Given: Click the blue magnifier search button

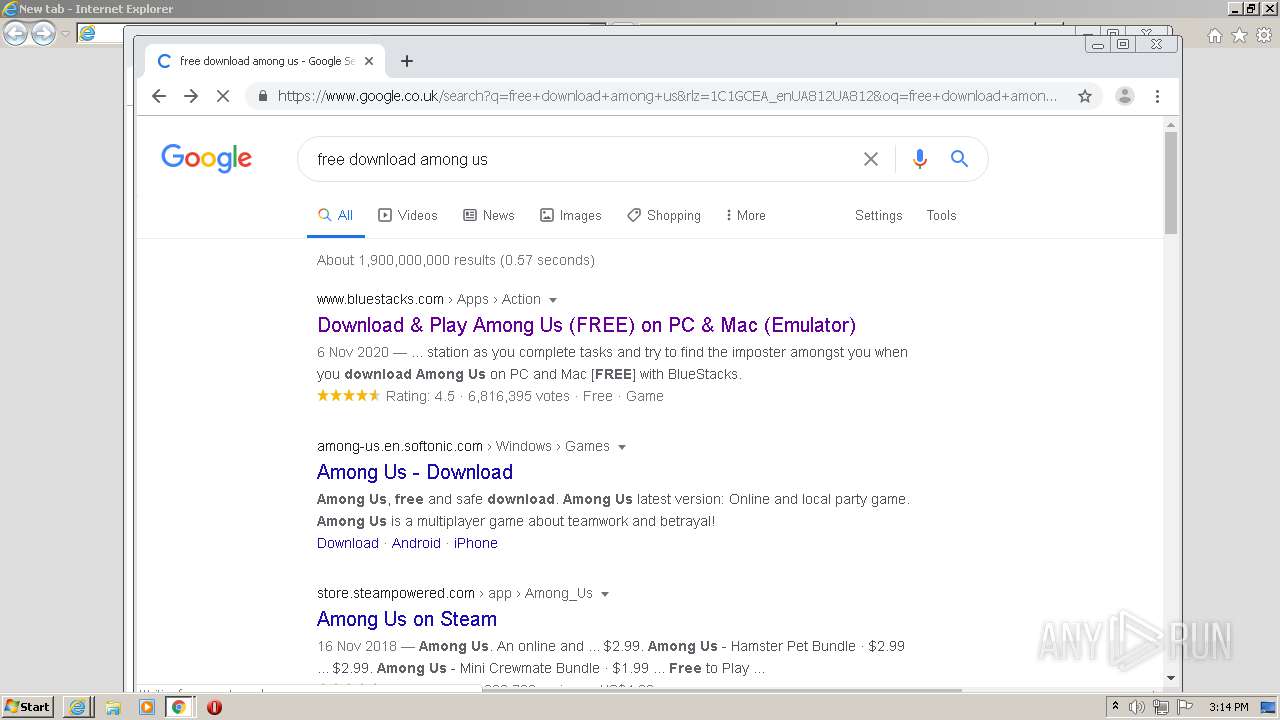Looking at the screenshot, I should [x=959, y=159].
